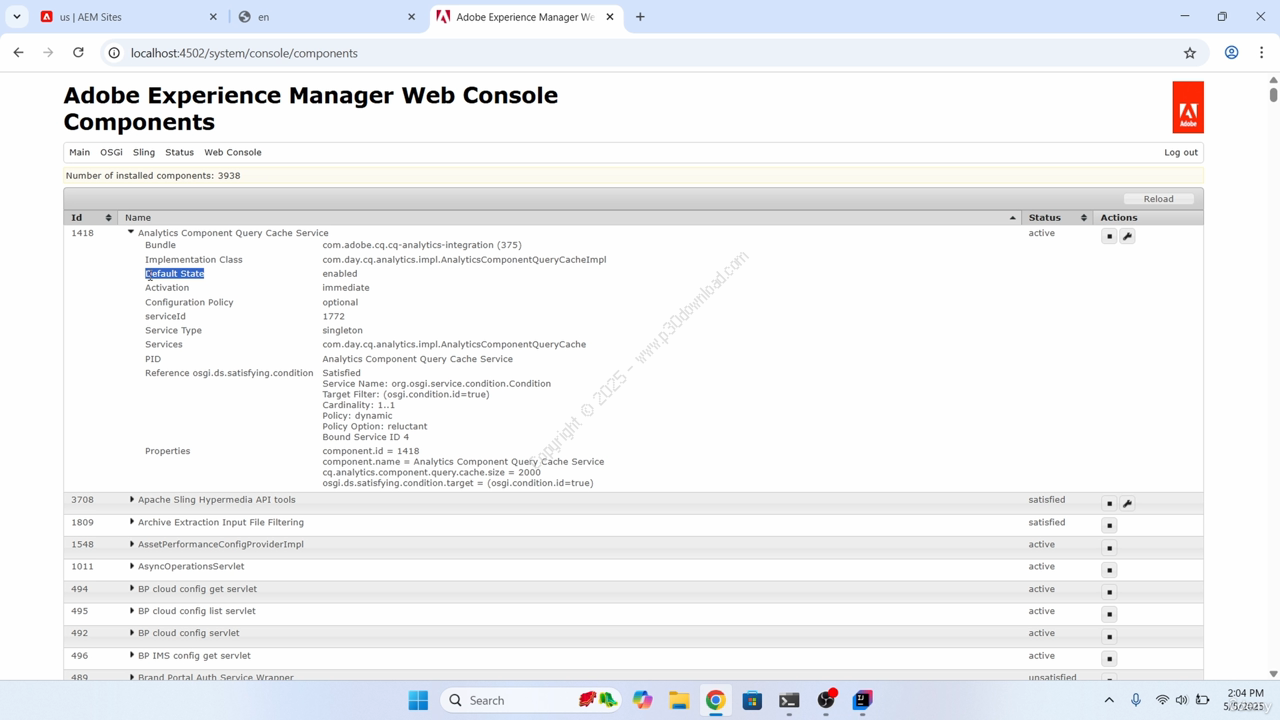Open the Apache Sling Hypermedia API tools name
The image size is (1280, 720).
[x=217, y=499]
